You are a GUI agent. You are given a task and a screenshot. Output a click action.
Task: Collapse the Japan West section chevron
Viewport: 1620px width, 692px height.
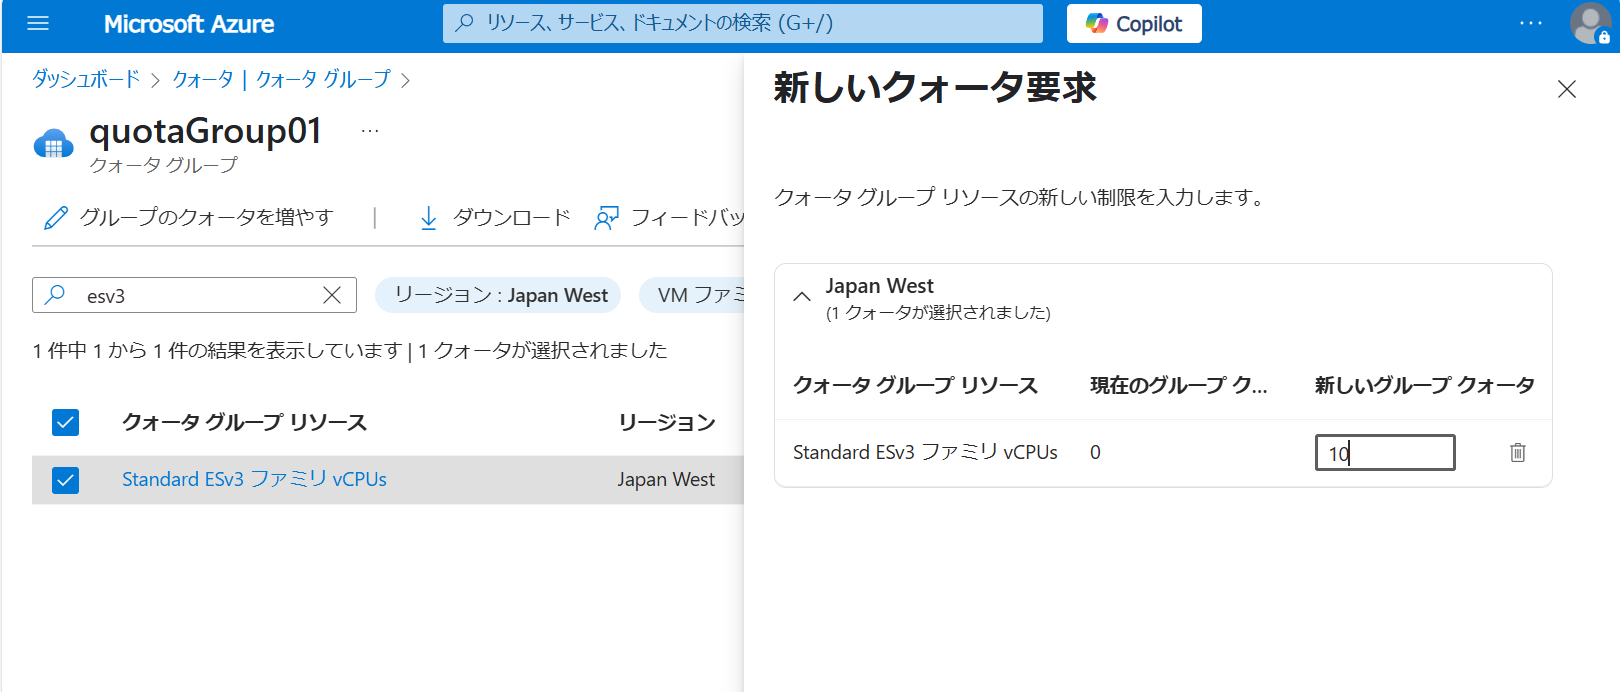[x=801, y=296]
